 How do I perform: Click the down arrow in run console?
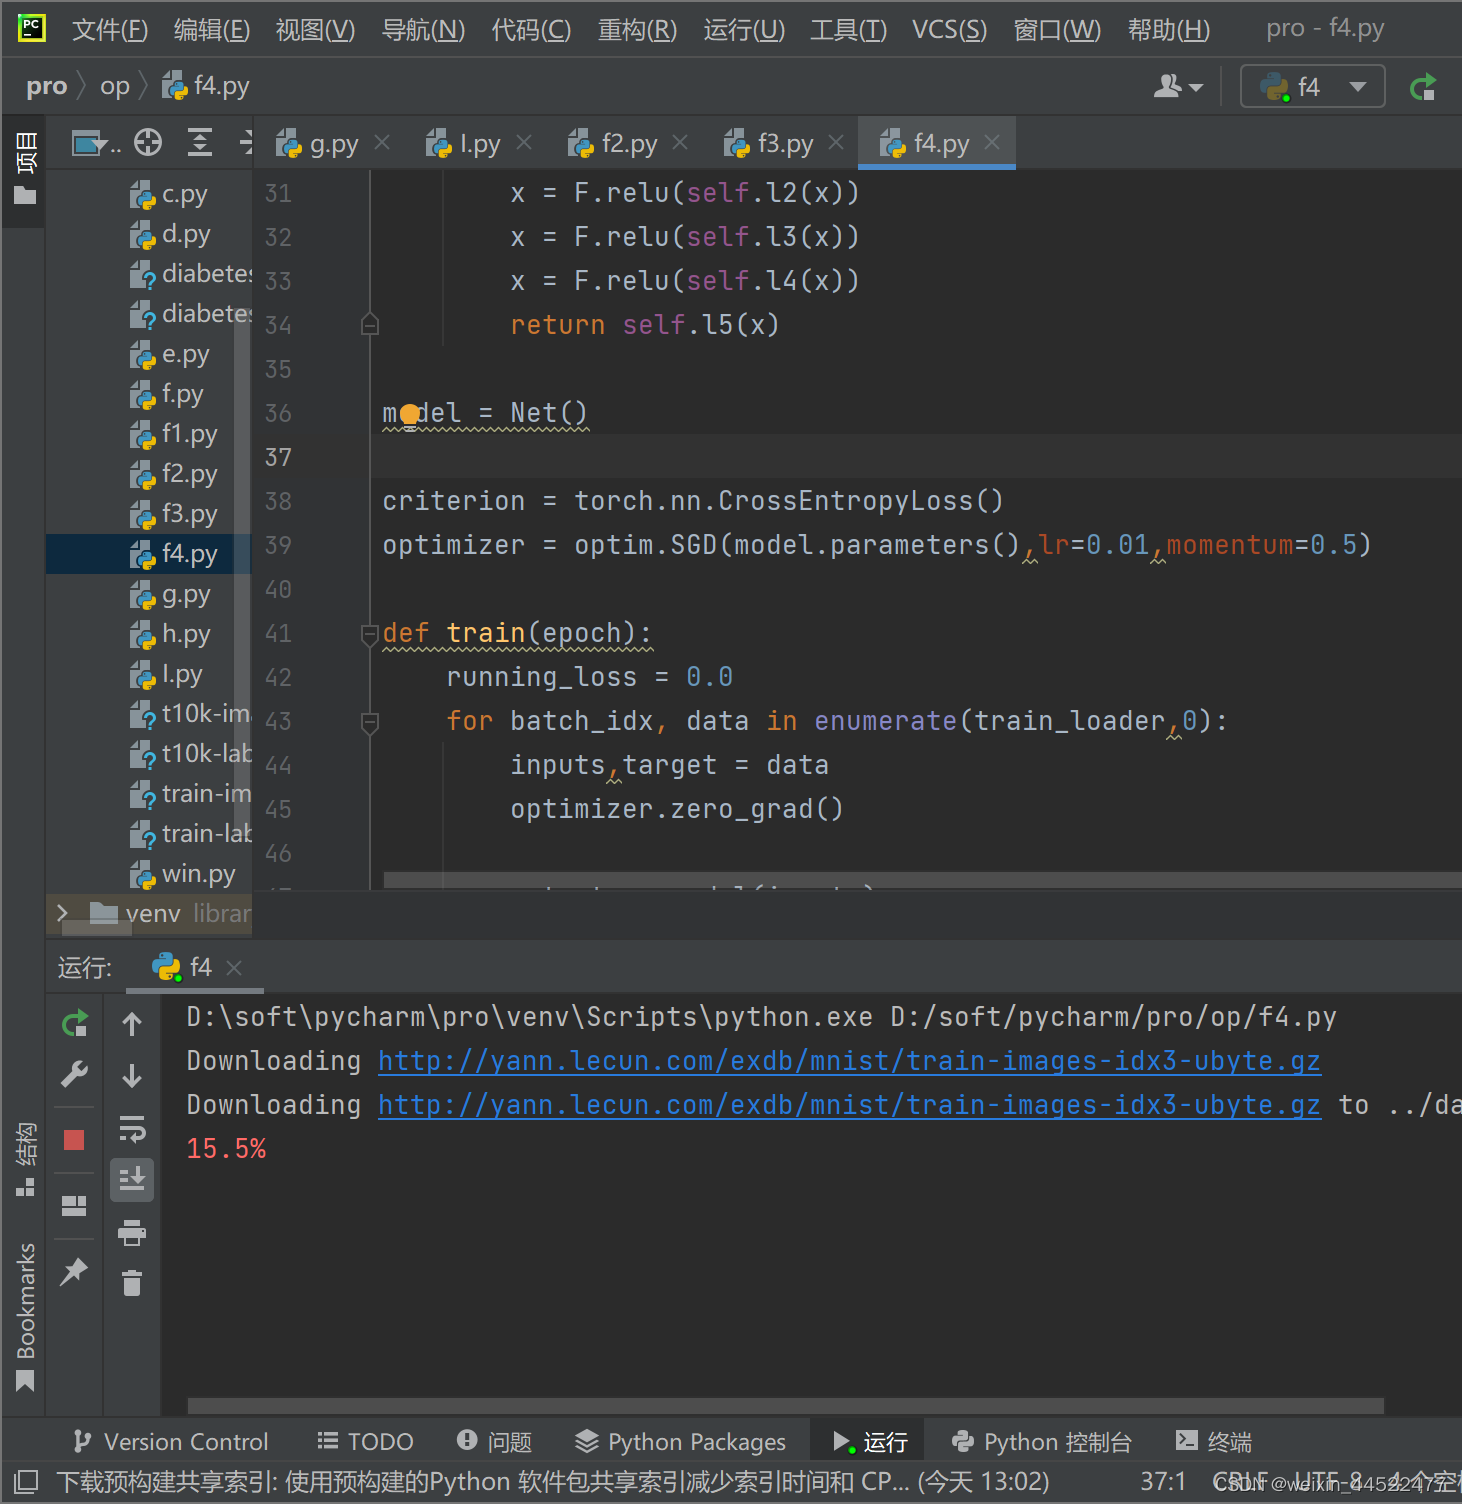132,1076
